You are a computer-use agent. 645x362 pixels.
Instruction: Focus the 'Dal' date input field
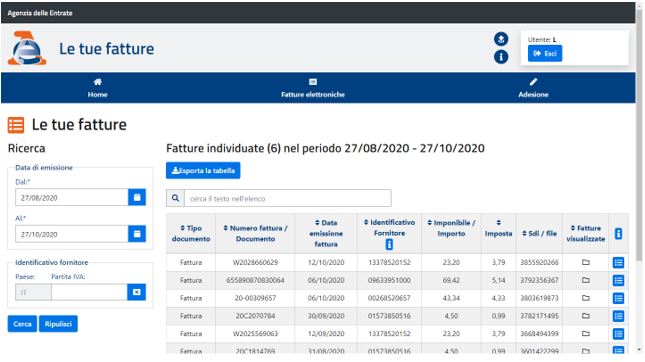tap(72, 197)
